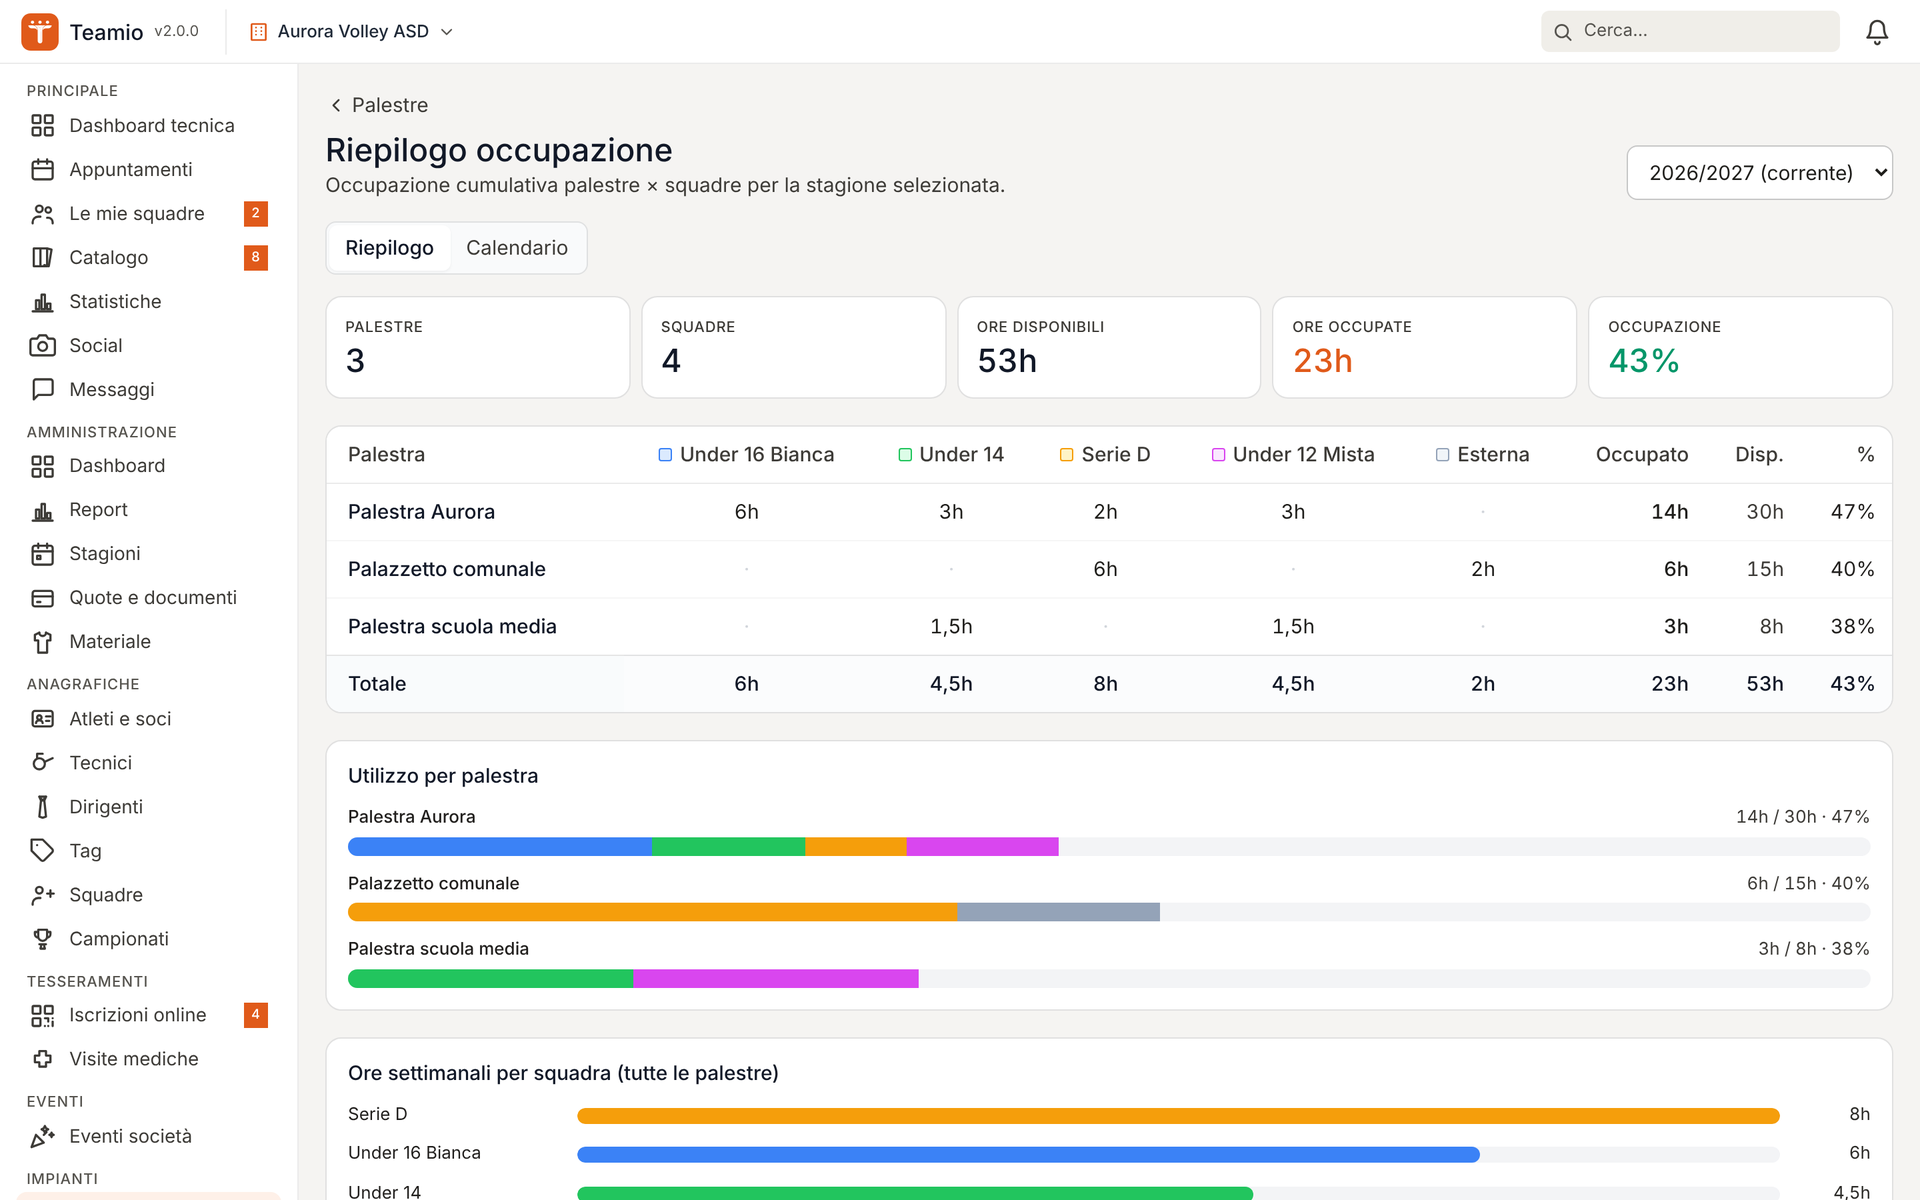Open Appuntamenti calendar icon
The width and height of the screenshot is (1920, 1200).
click(x=42, y=170)
